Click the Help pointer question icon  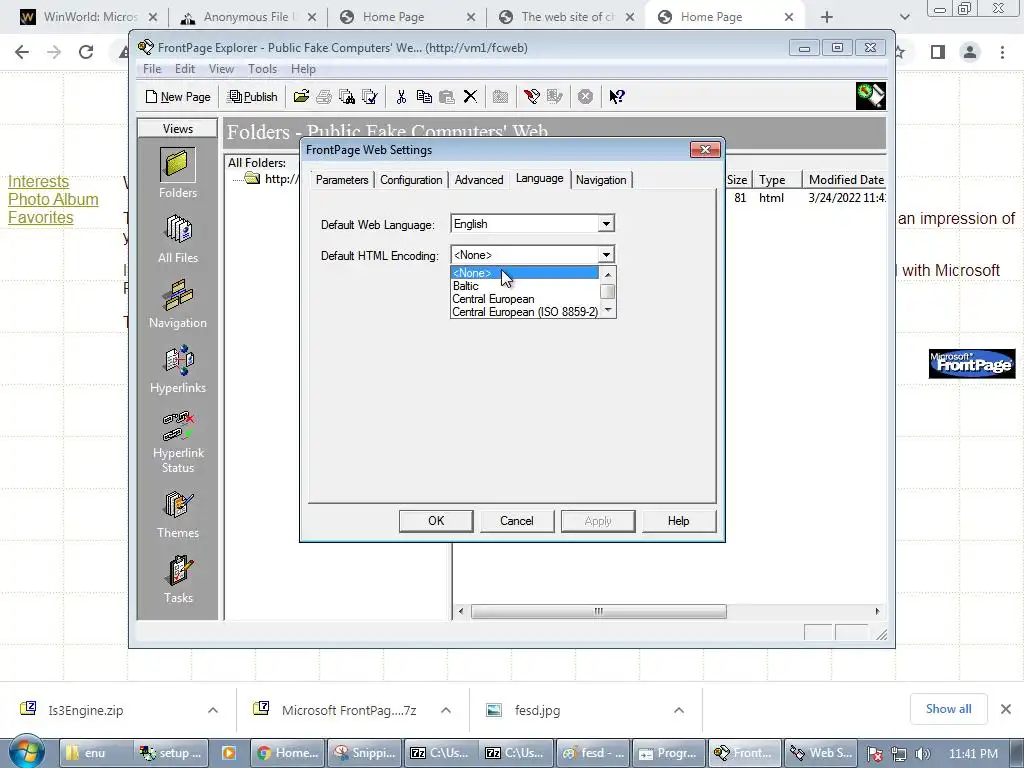(x=616, y=97)
